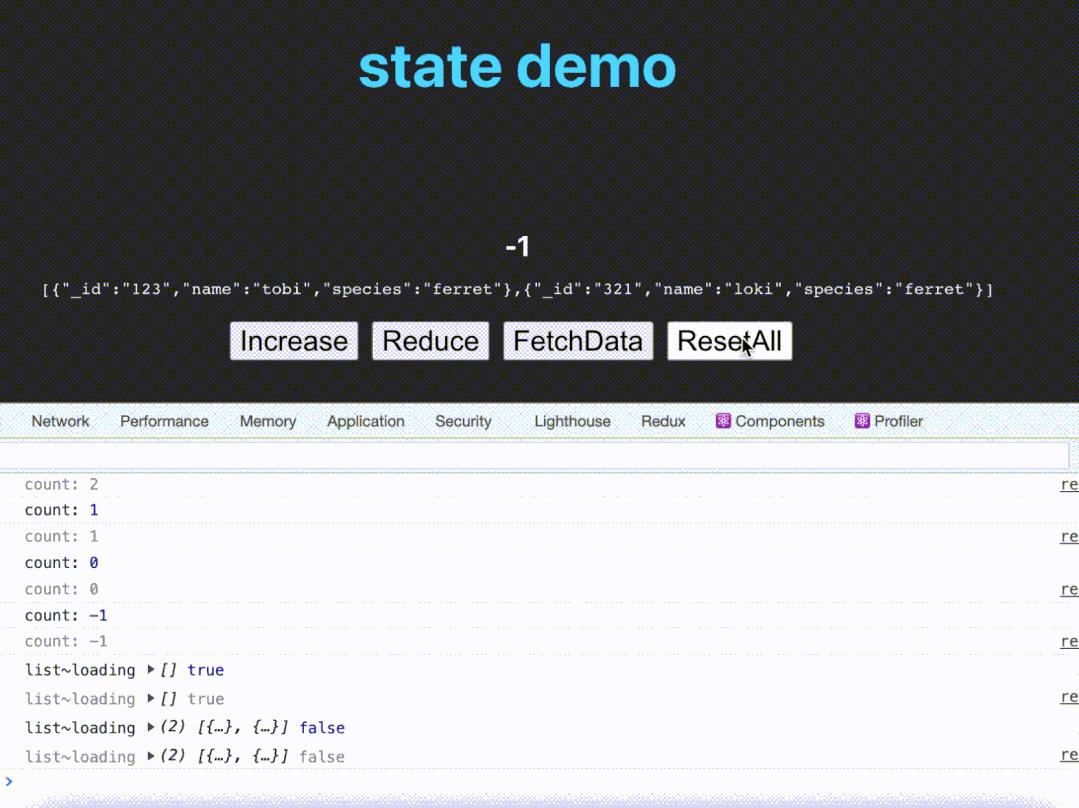Click the console filter input field
The image size is (1079, 808).
534,455
